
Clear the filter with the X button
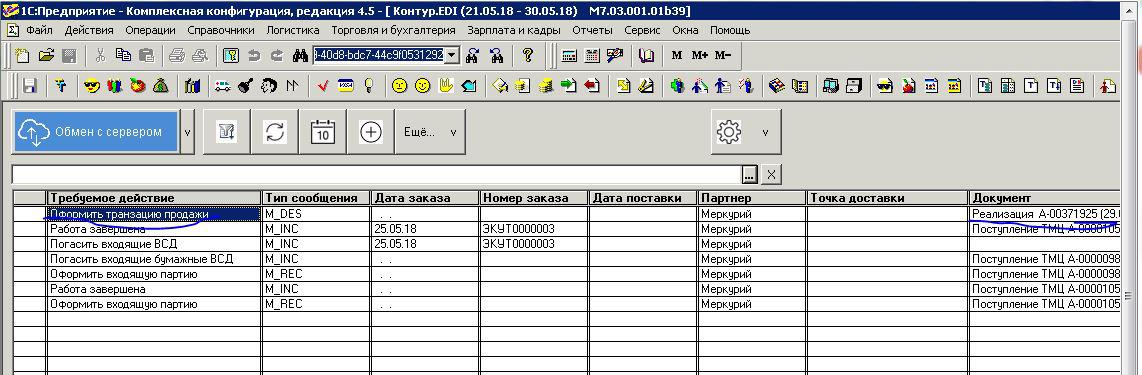tap(772, 175)
